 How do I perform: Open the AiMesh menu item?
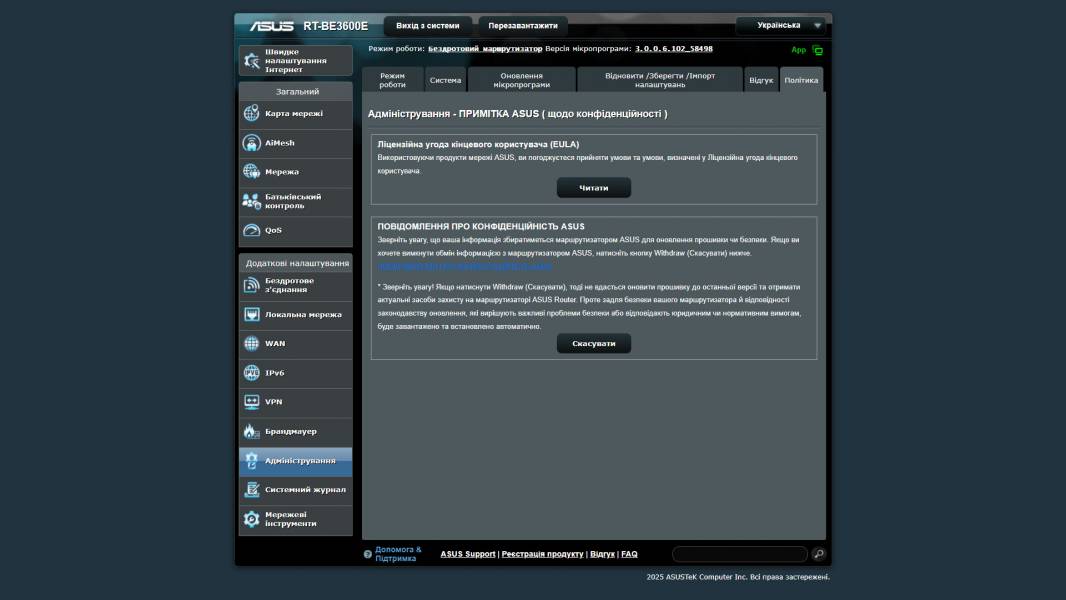[x=296, y=143]
